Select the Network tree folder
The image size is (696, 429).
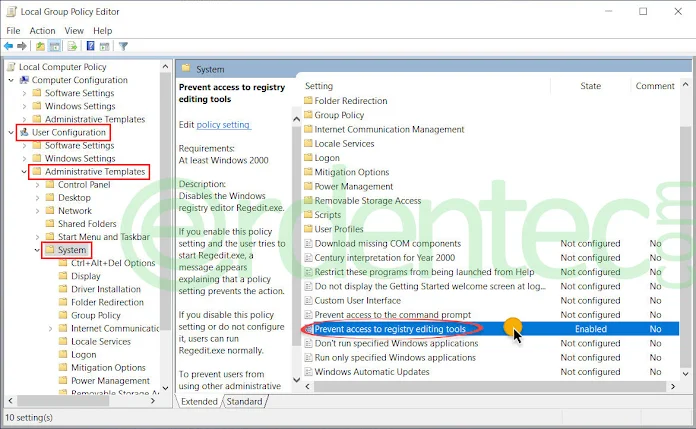(x=75, y=211)
